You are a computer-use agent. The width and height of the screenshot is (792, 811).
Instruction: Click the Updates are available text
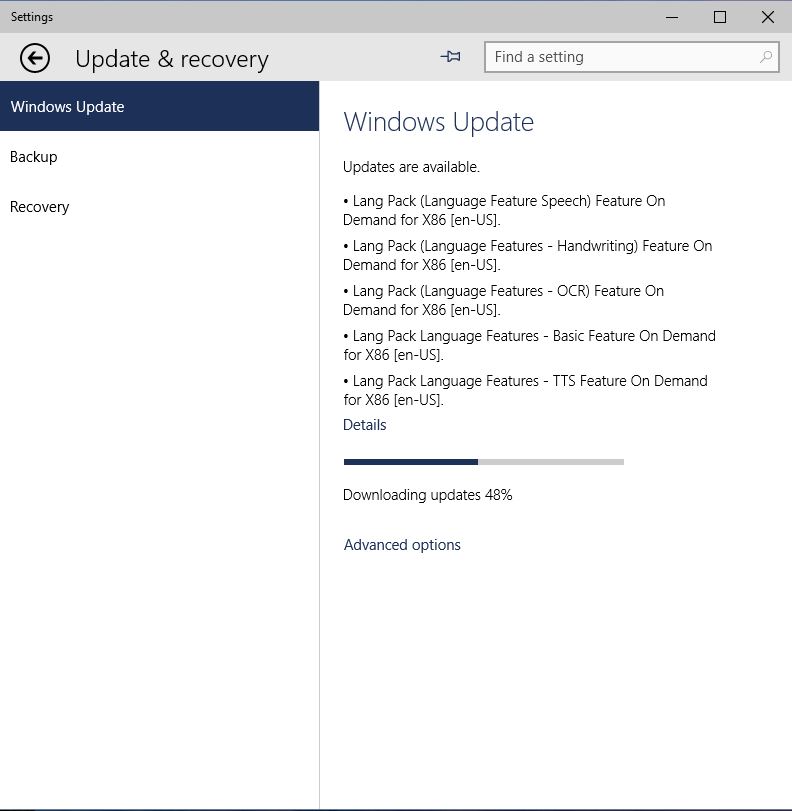[x=411, y=167]
